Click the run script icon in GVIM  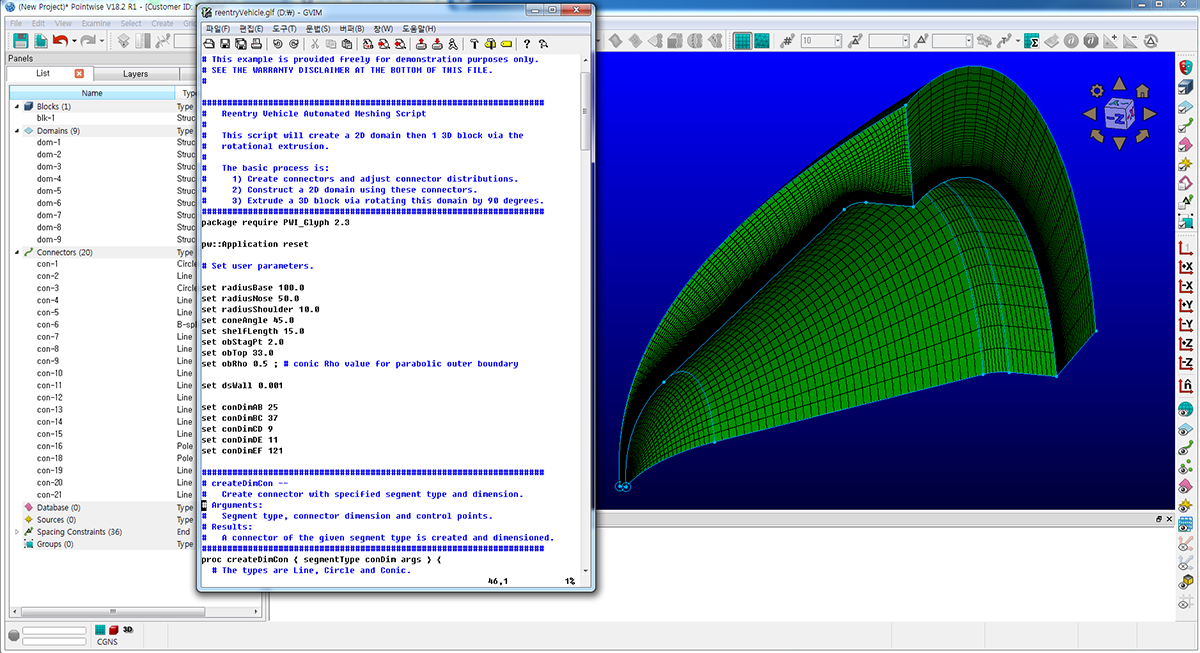coord(453,44)
